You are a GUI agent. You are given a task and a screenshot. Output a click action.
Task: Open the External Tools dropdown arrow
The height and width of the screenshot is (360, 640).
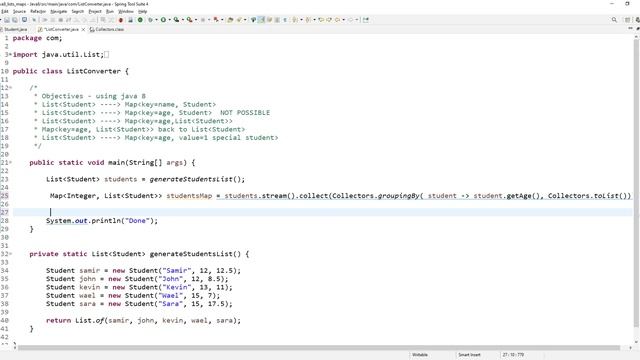pyautogui.click(x=196, y=20)
